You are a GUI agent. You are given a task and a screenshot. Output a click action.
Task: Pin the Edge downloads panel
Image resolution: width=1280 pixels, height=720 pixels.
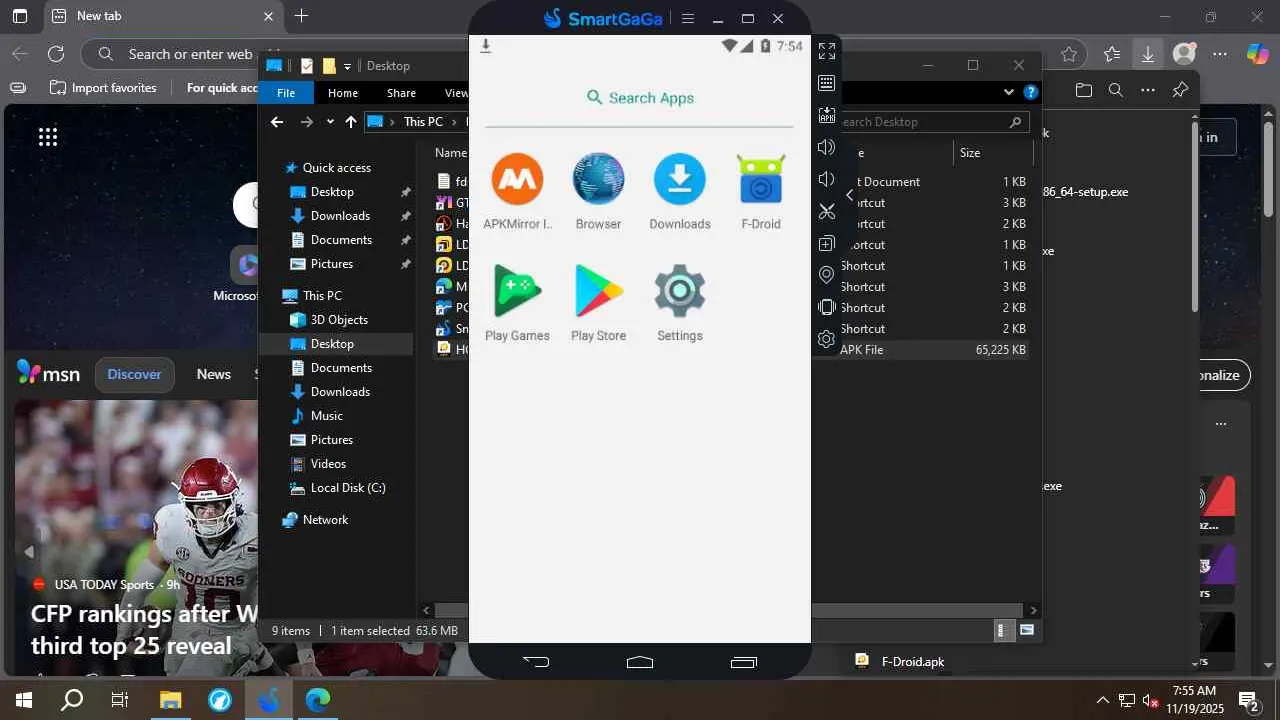tap(1180, 90)
